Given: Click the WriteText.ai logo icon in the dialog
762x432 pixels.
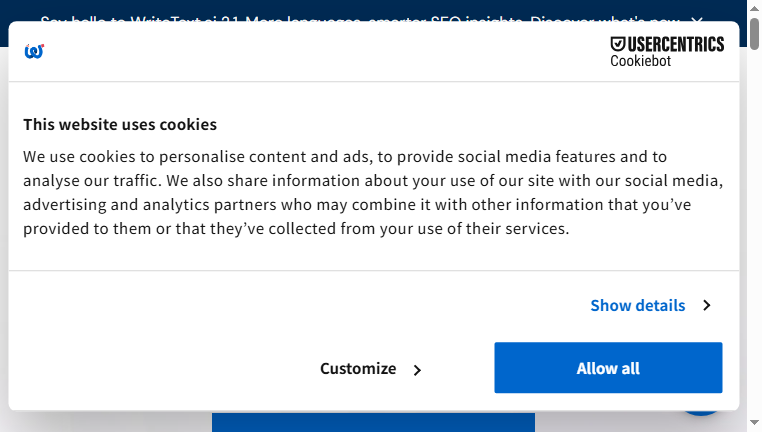Looking at the screenshot, I should (x=34, y=51).
